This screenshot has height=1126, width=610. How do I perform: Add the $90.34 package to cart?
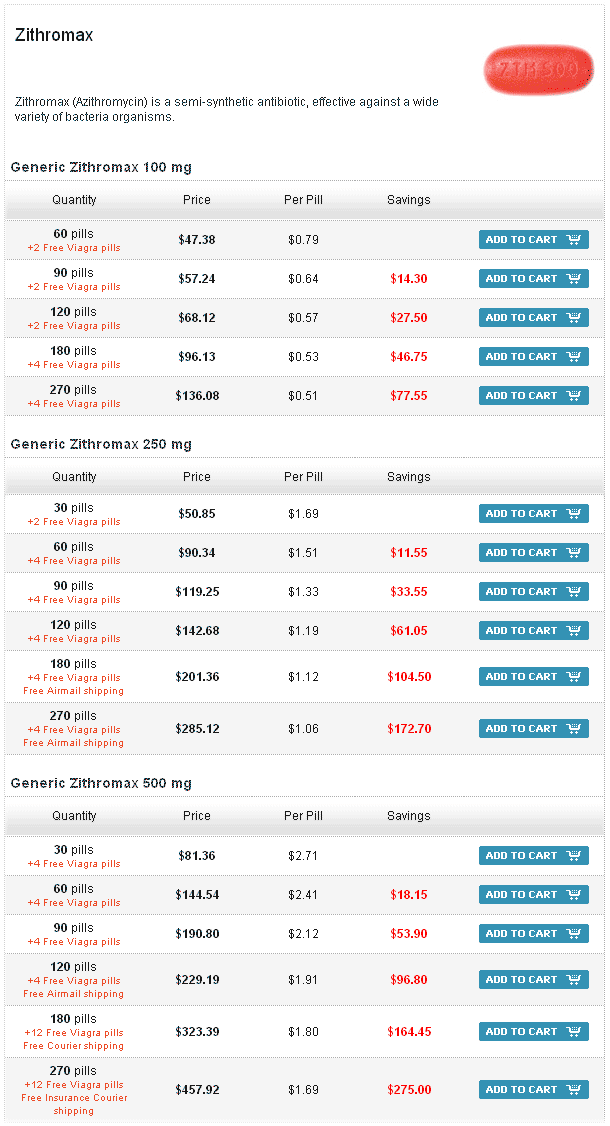[533, 553]
